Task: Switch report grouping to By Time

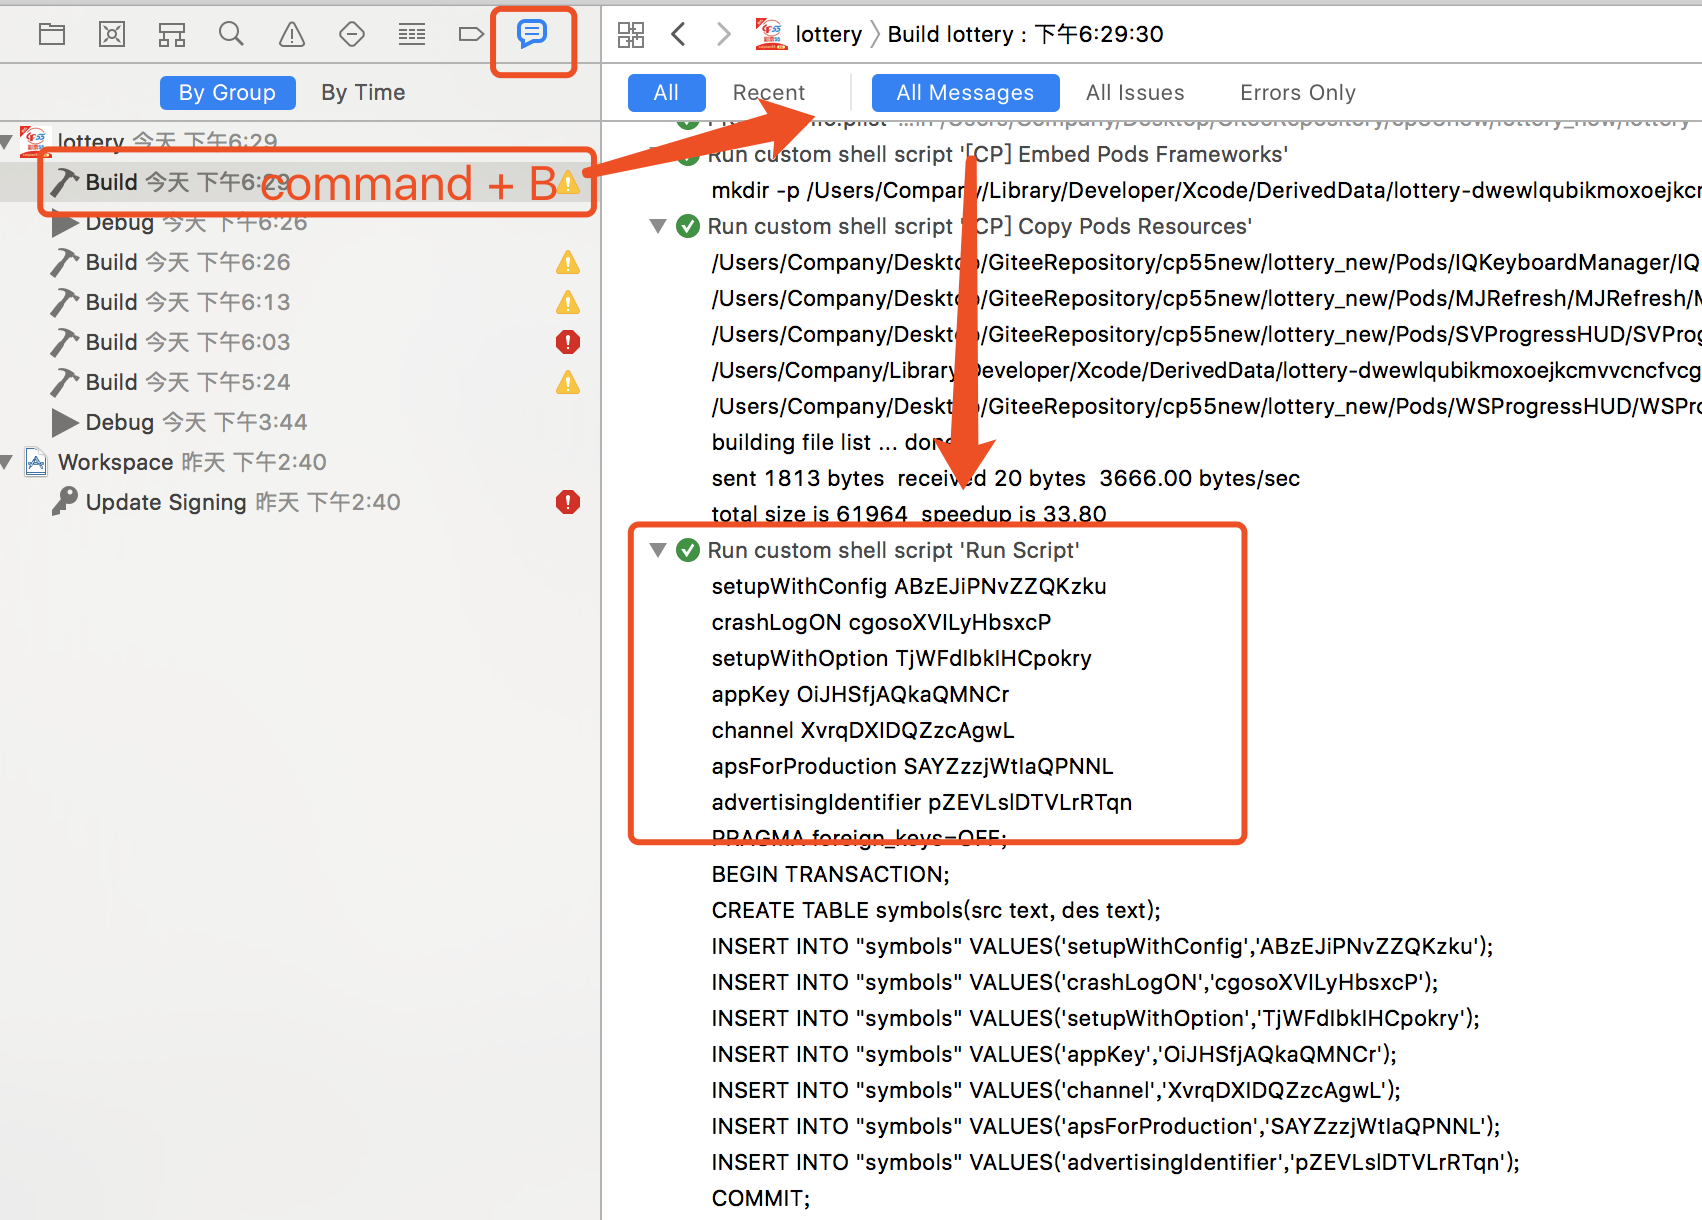Action: tap(363, 93)
